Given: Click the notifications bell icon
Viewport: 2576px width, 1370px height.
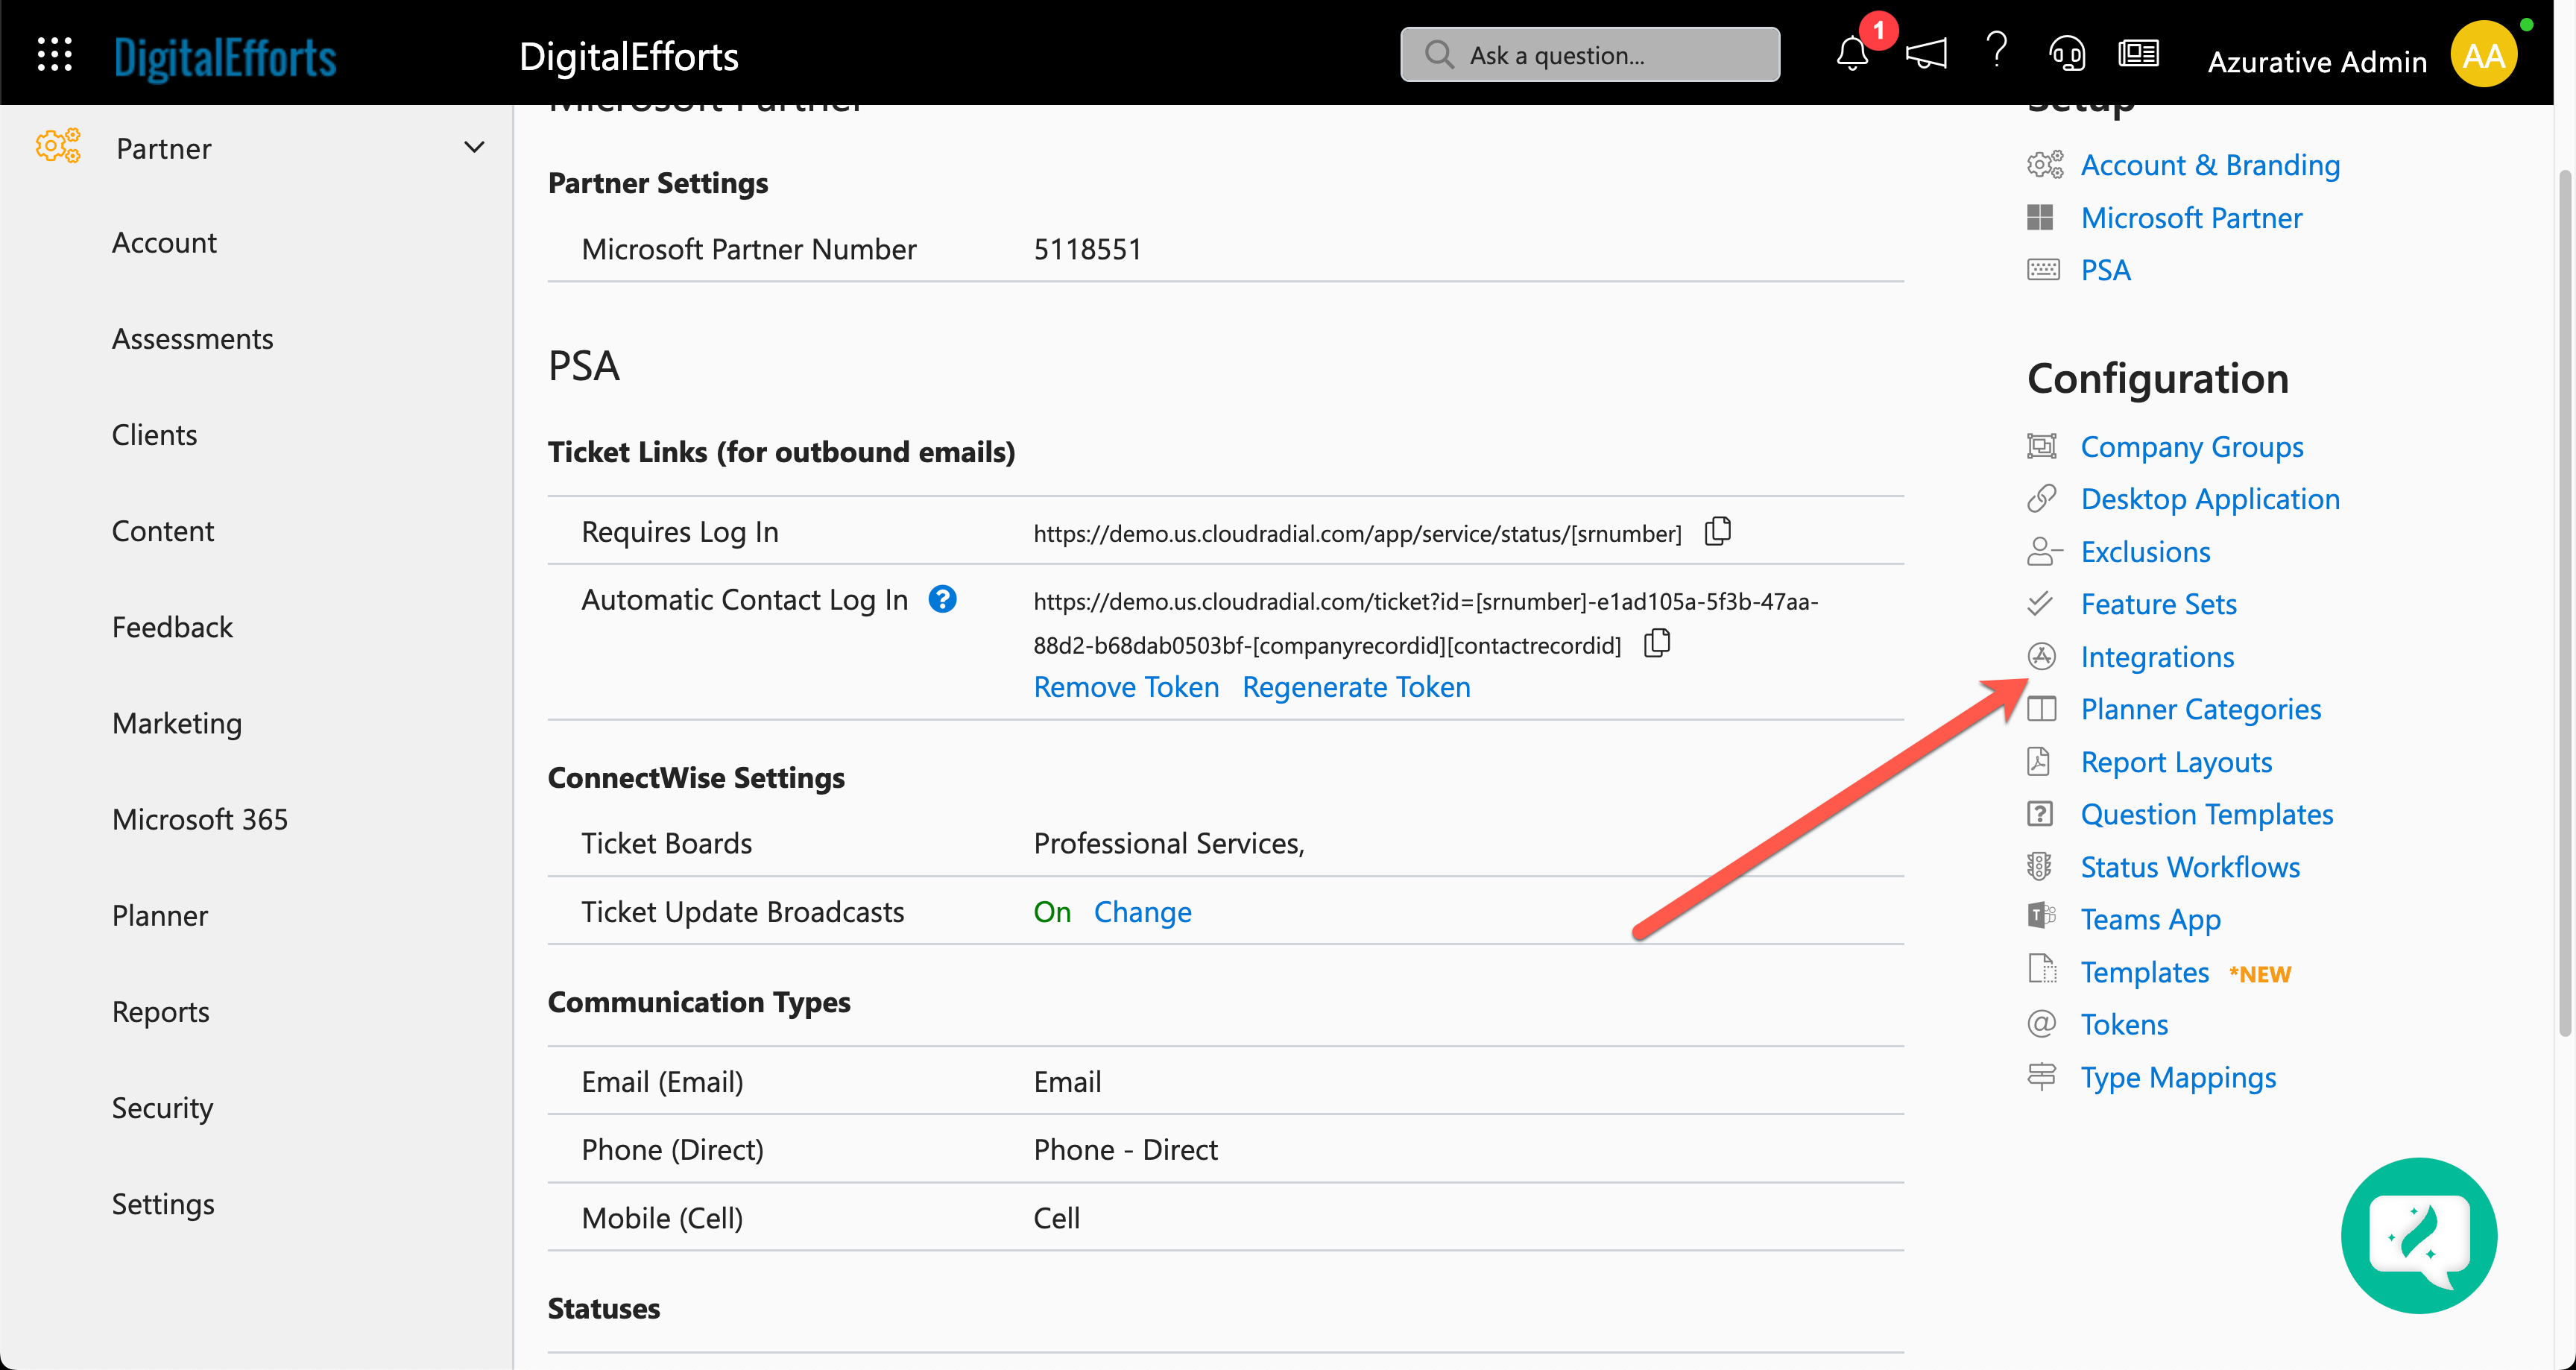Looking at the screenshot, I should [1852, 54].
